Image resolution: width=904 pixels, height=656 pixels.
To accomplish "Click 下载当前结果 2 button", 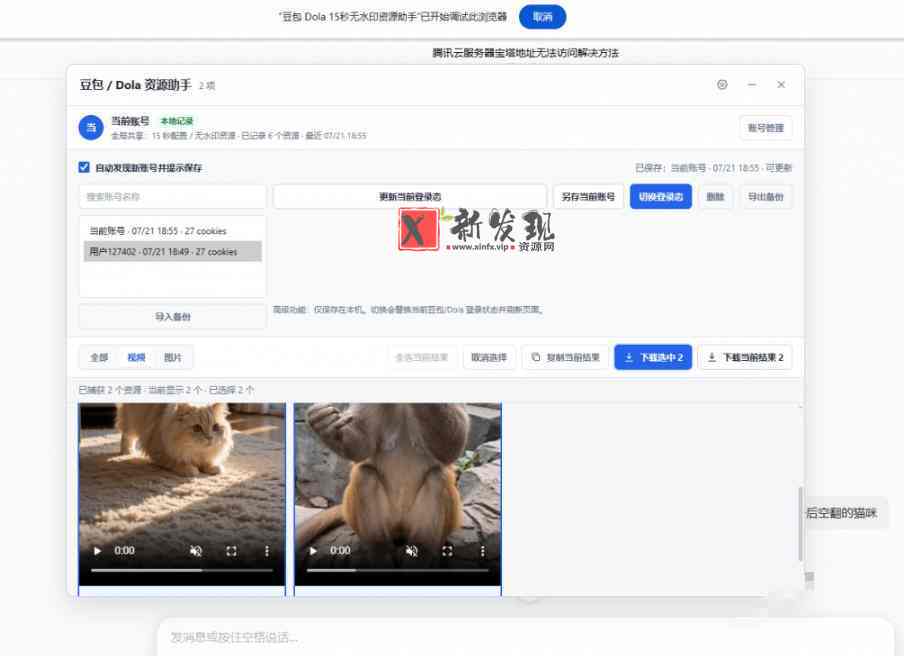I will 745,357.
